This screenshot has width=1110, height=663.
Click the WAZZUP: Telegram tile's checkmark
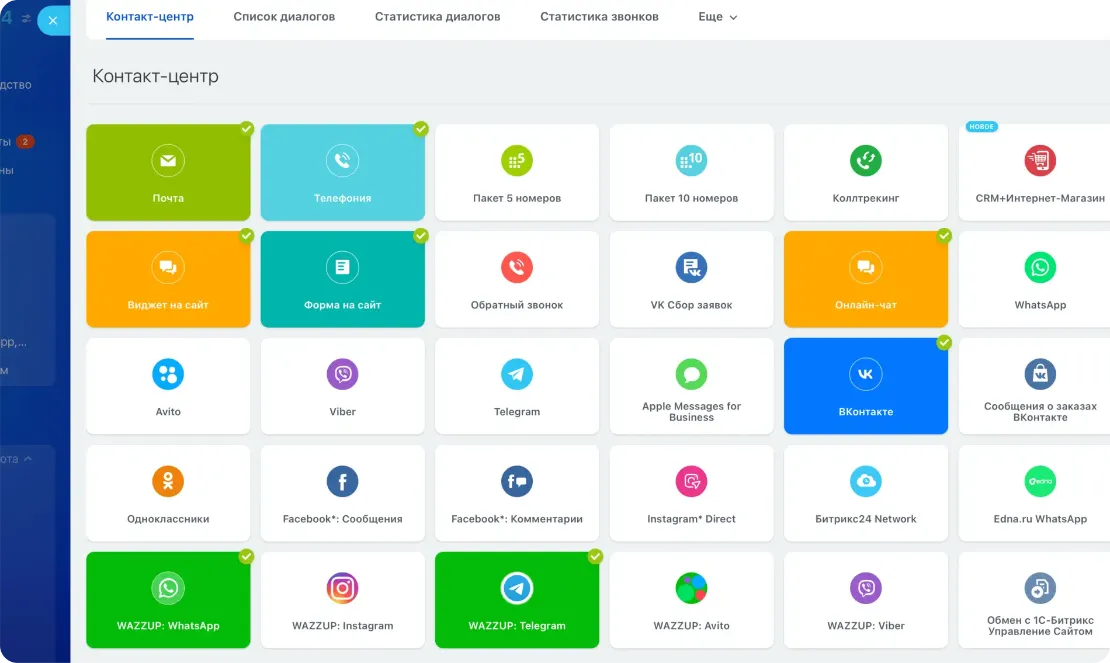[x=595, y=556]
